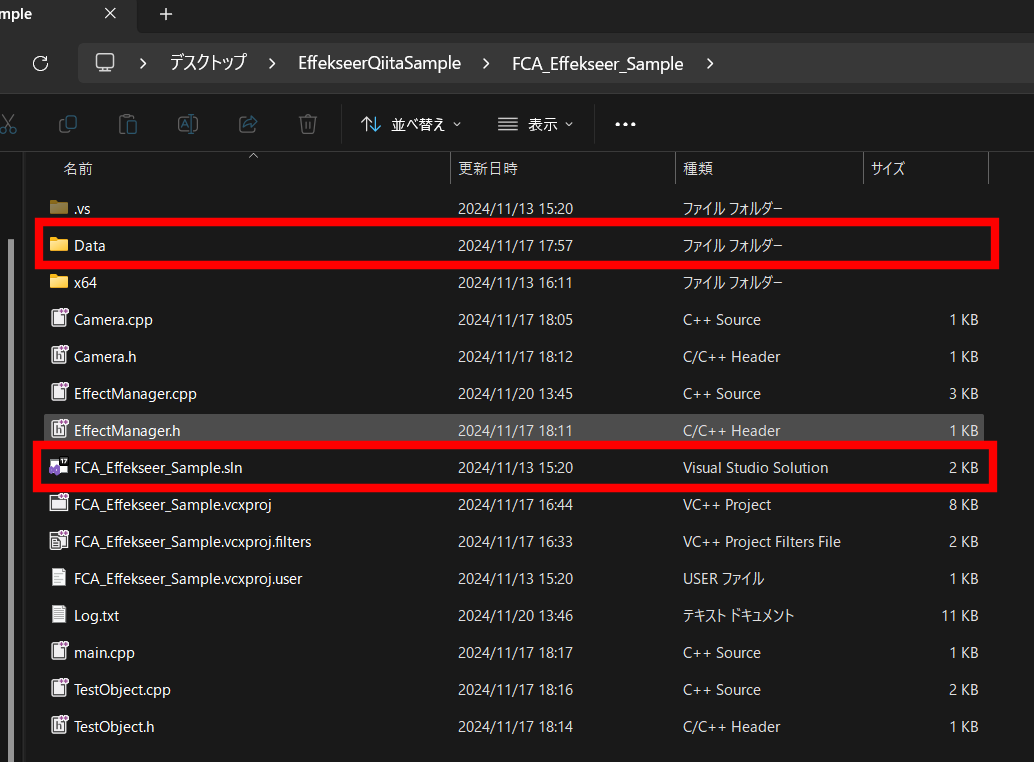
Task: Close the current Explorer tab
Action: point(110,13)
